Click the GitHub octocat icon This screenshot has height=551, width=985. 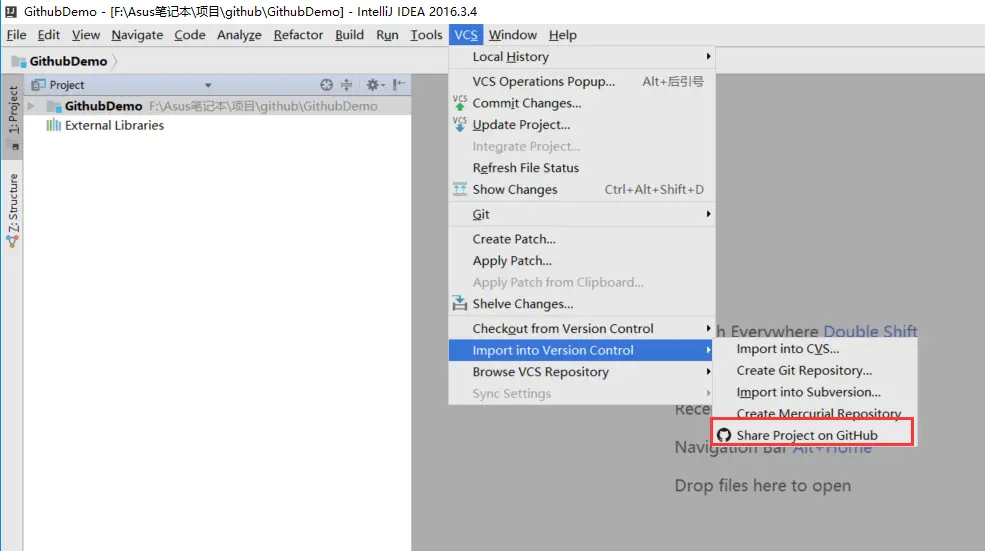(724, 435)
